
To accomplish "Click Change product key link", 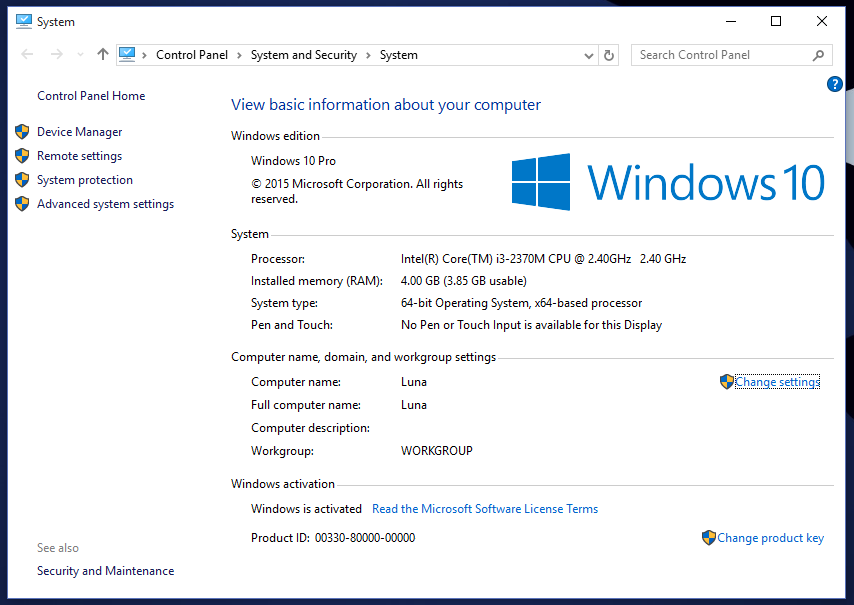I will pos(770,538).
